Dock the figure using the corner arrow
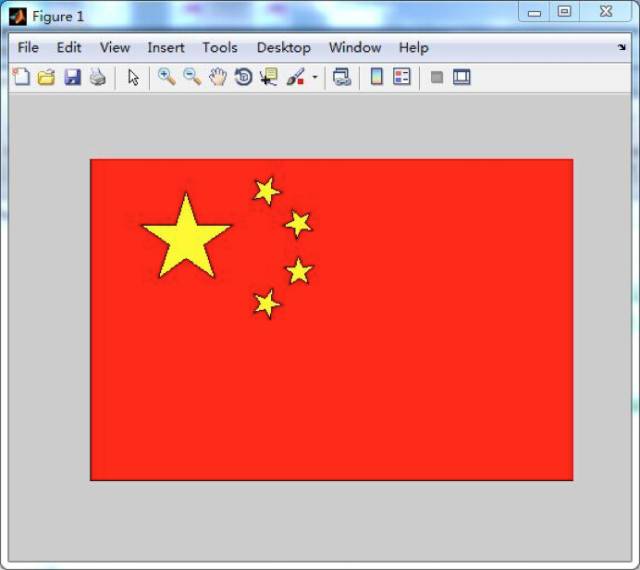Viewport: 640px width, 570px height. 621,47
